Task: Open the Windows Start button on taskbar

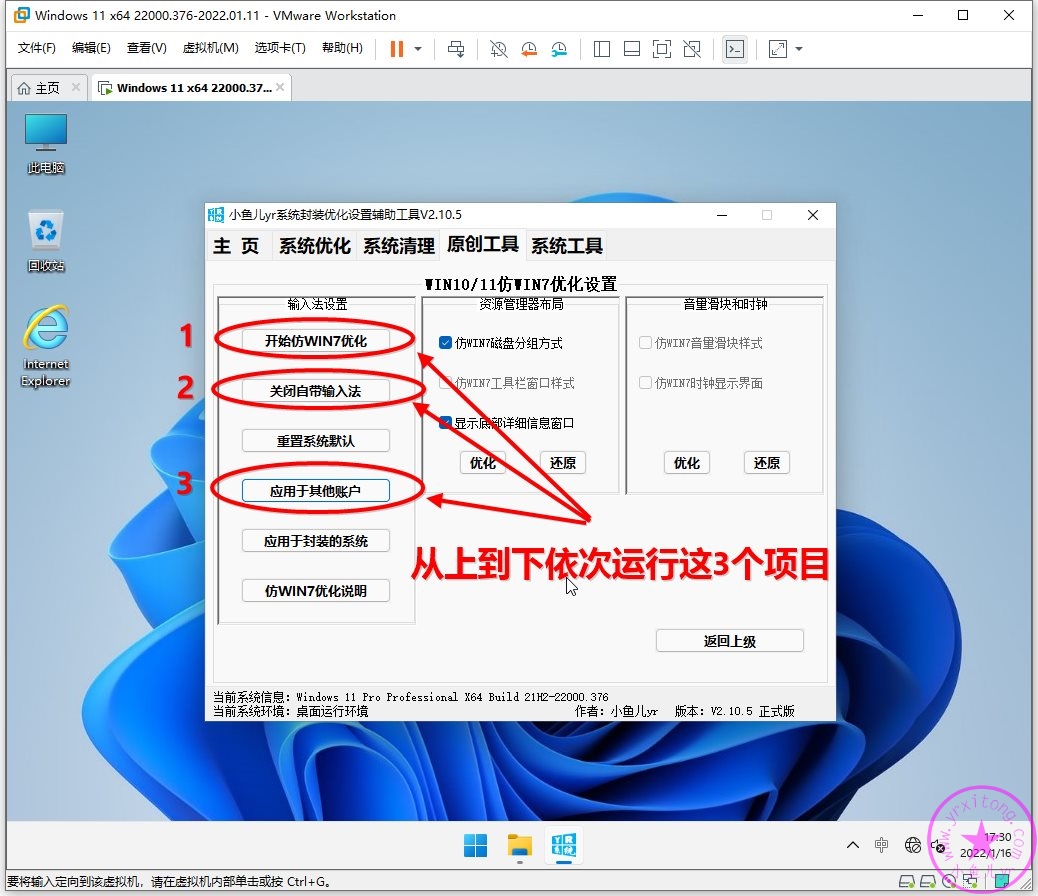Action: coord(475,846)
